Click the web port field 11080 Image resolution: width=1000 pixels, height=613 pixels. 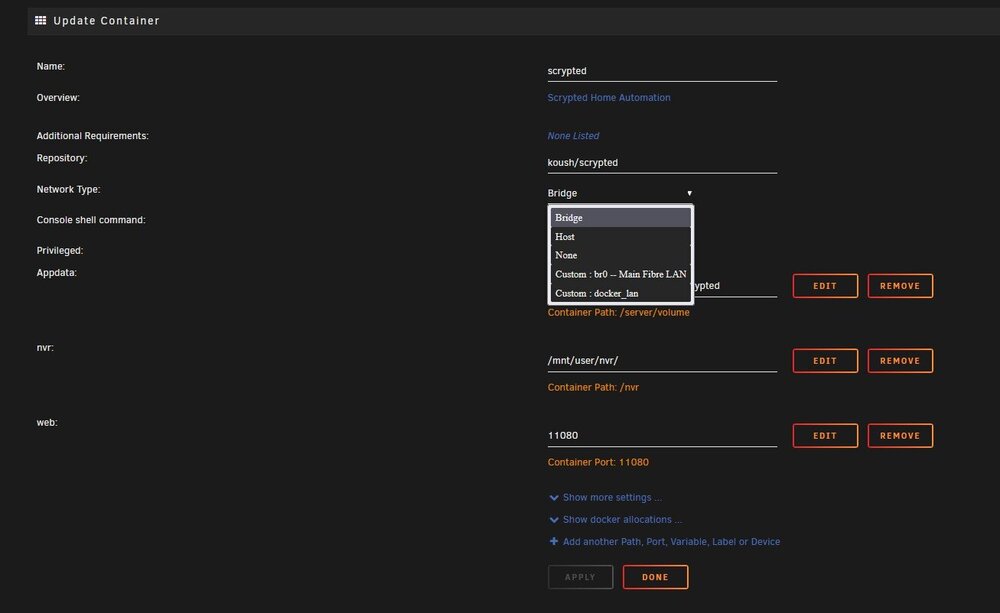coord(662,436)
